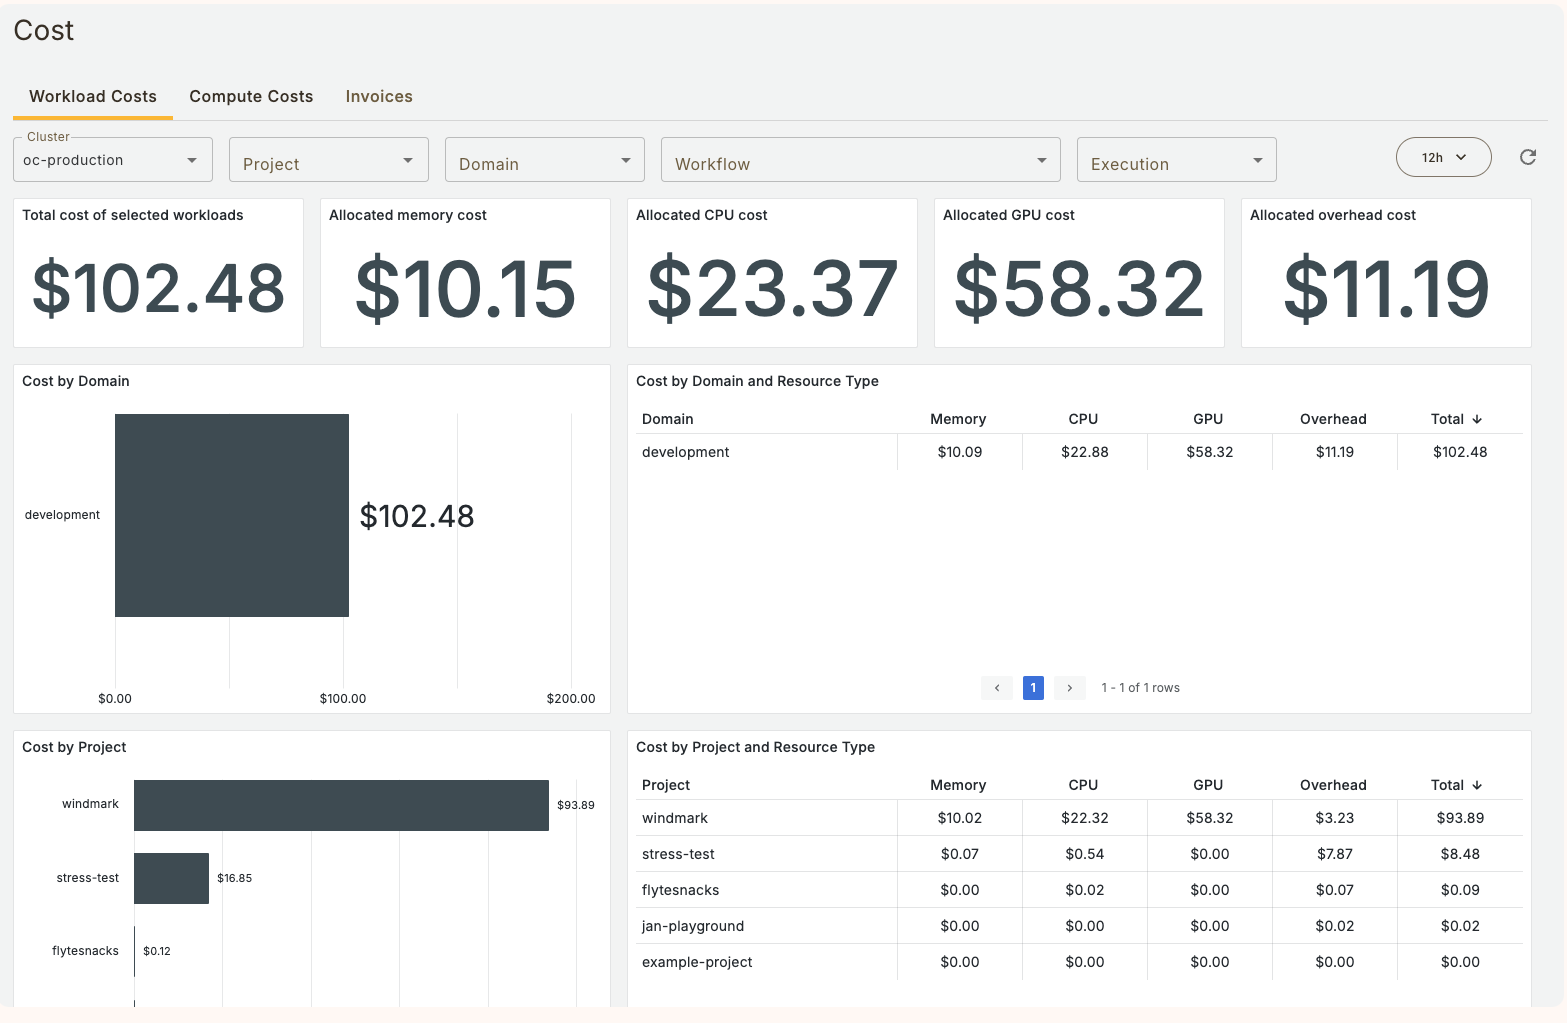Viewport: 1567px width, 1023px height.
Task: Change the 12h time range selector
Action: click(x=1443, y=157)
